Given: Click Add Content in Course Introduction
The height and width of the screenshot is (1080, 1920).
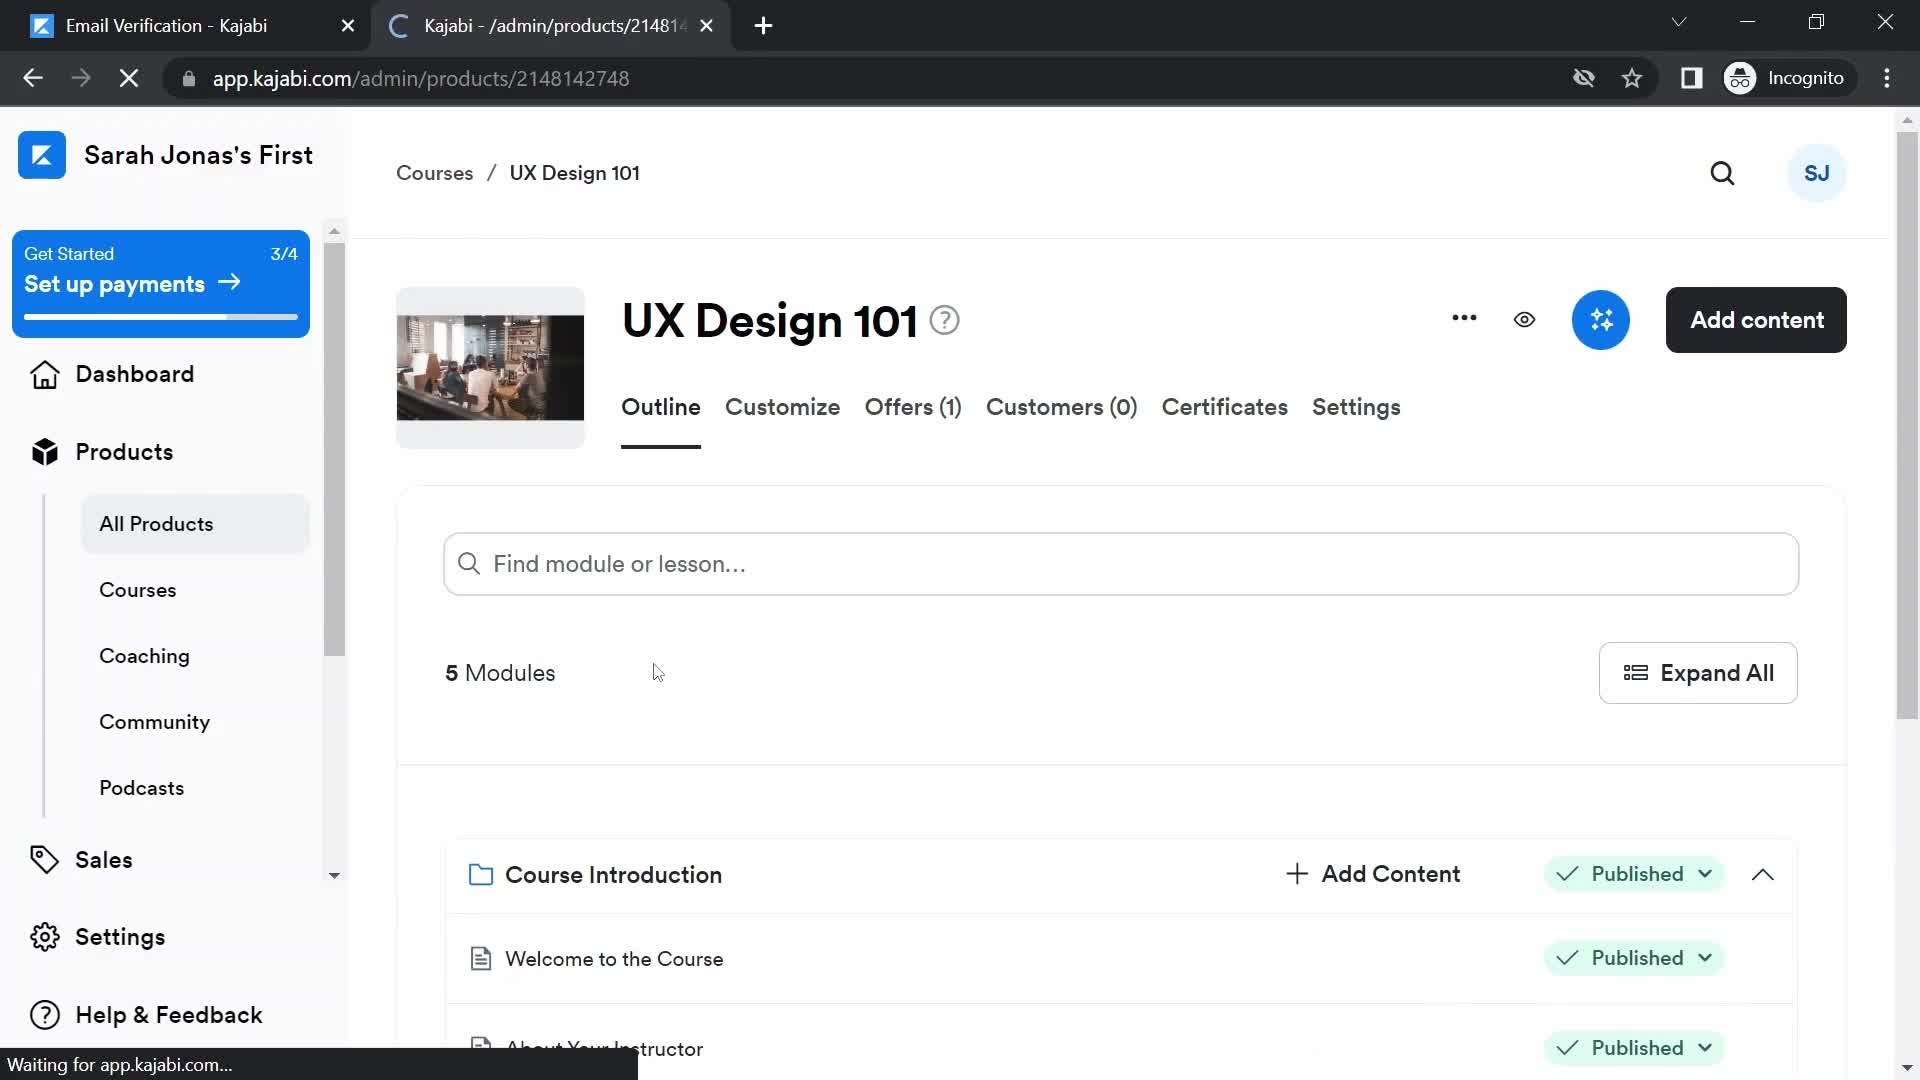Looking at the screenshot, I should pos(1372,874).
